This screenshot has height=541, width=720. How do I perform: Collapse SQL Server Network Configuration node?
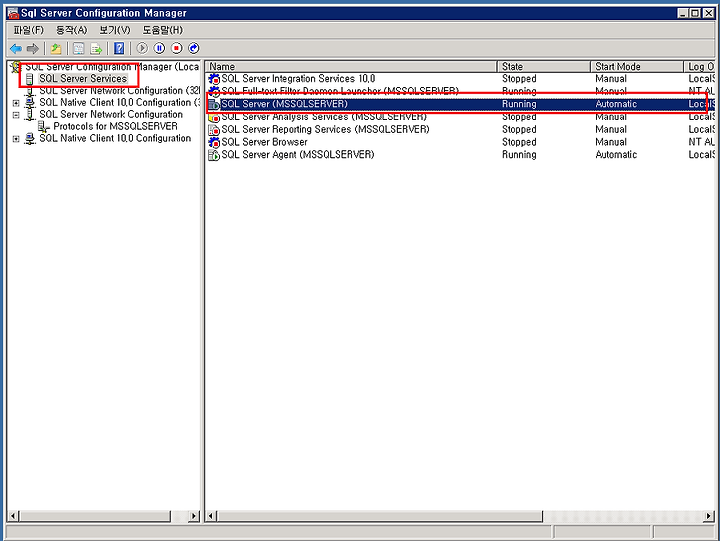16,115
